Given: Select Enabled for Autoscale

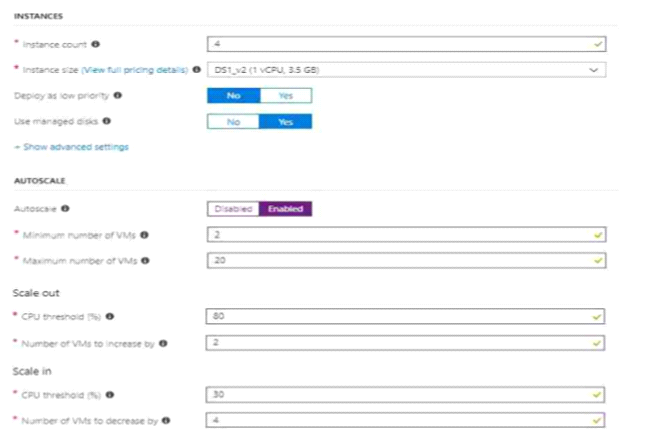Looking at the screenshot, I should pos(285,209).
